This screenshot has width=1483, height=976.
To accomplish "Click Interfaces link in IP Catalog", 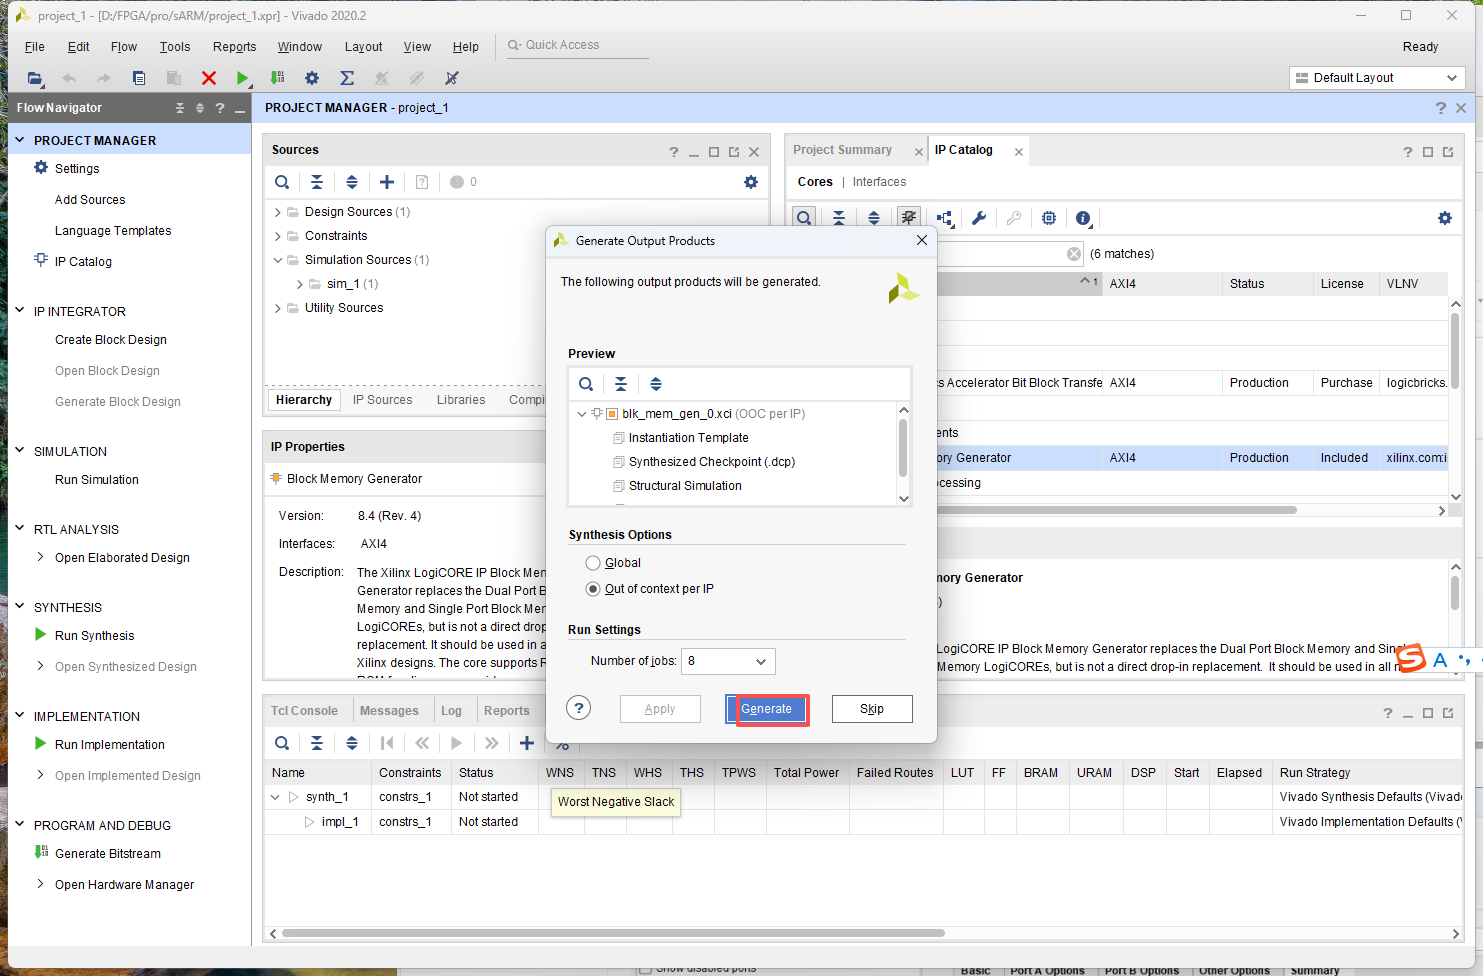I will click(879, 182).
